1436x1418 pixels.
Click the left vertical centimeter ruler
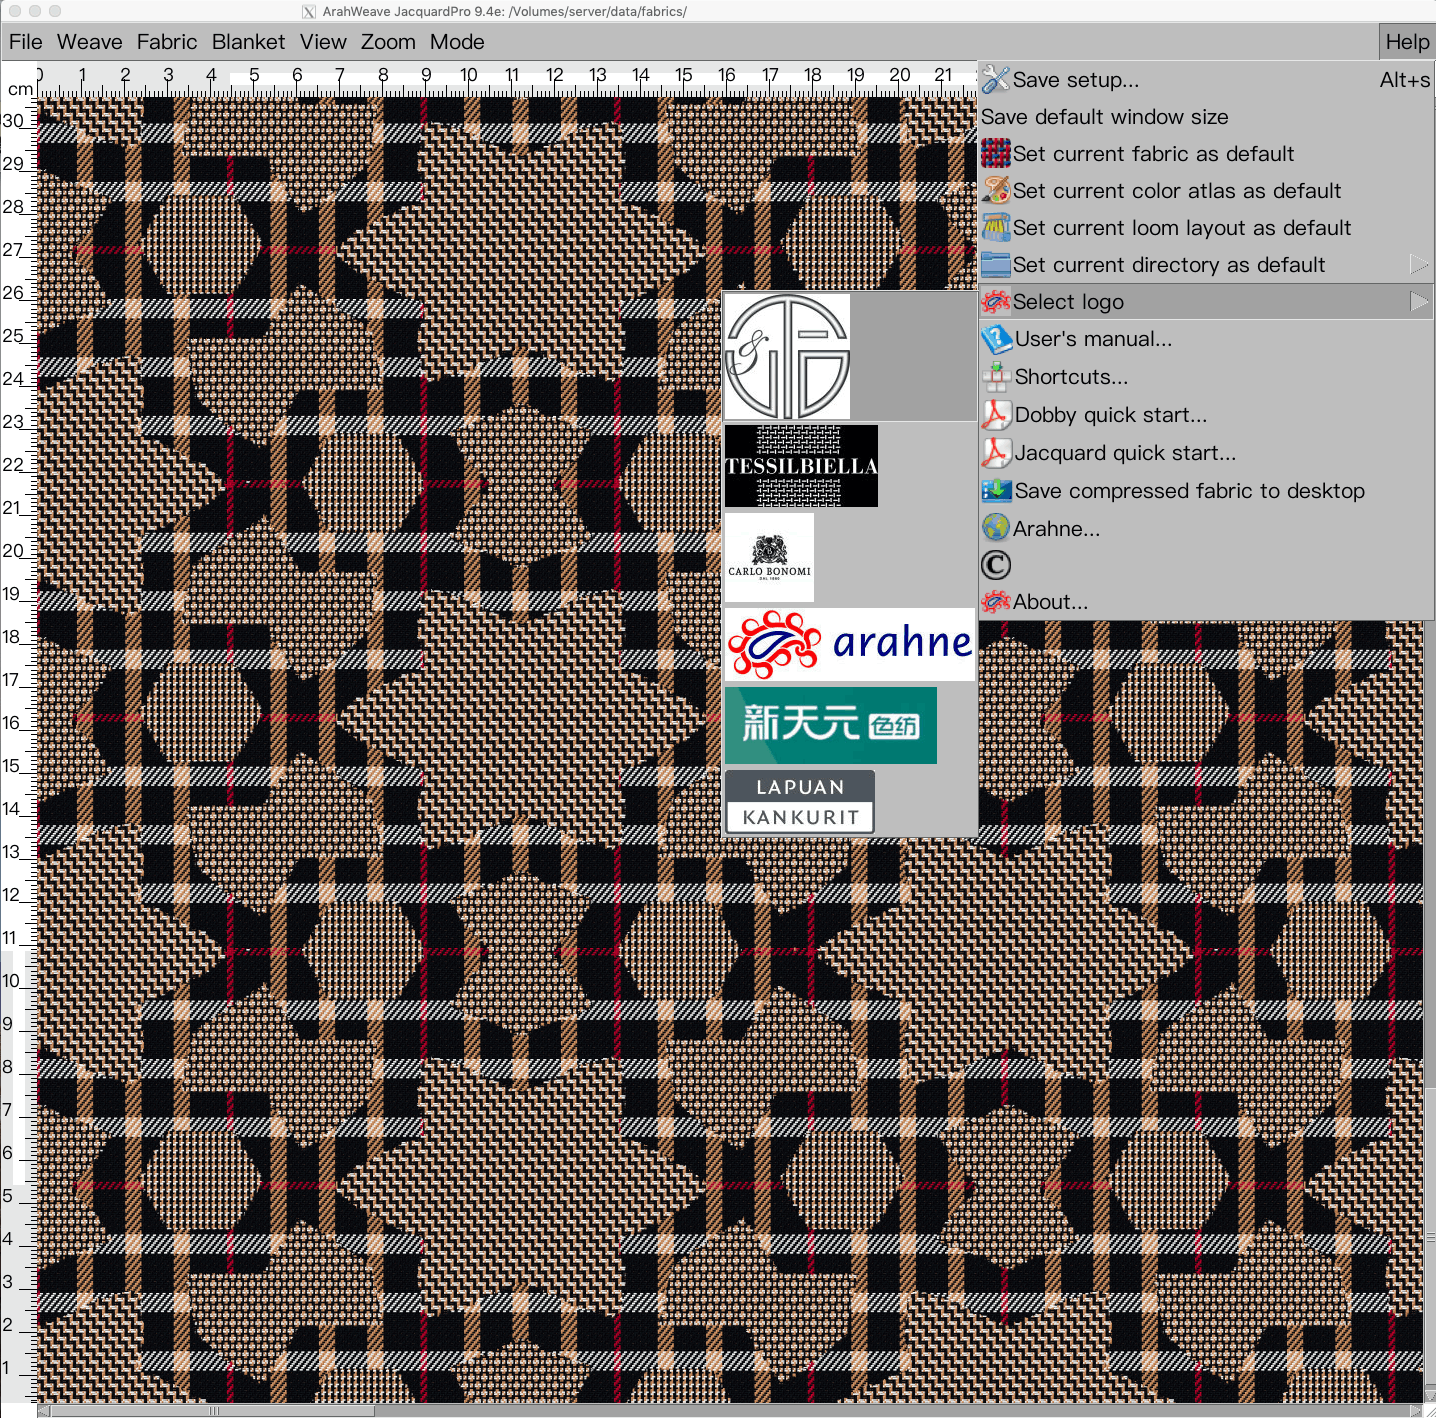(18, 750)
